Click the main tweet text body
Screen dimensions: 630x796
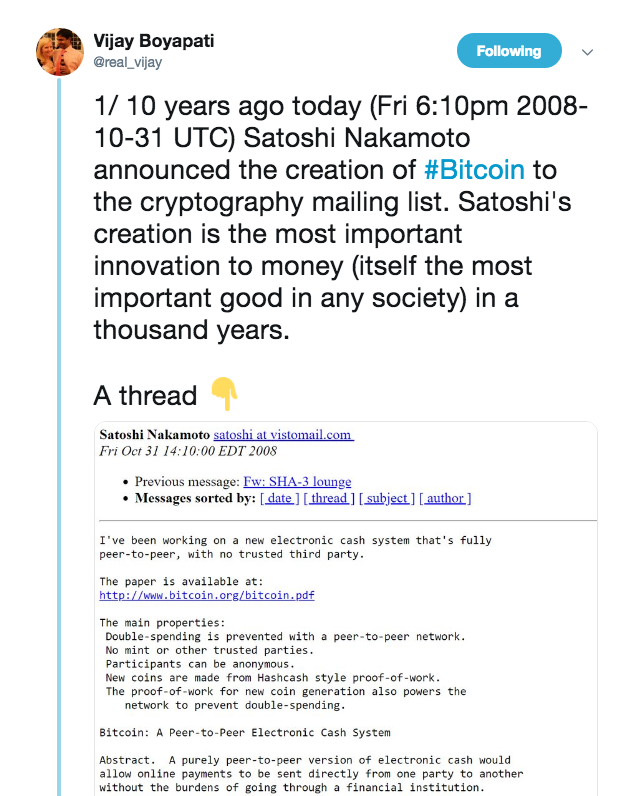coord(340,218)
